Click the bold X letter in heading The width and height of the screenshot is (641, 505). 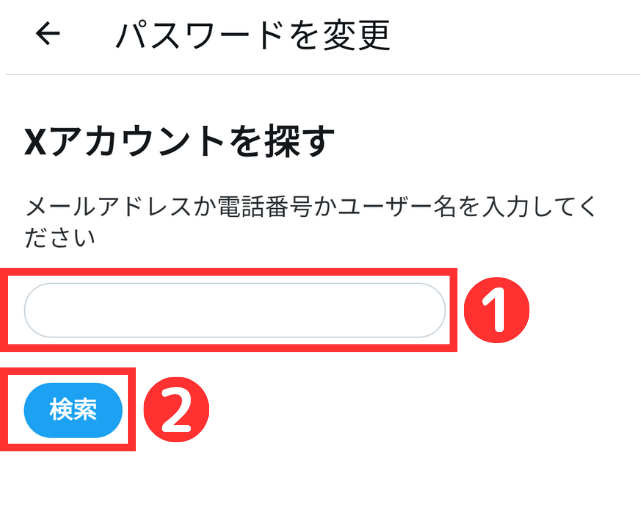click(36, 142)
